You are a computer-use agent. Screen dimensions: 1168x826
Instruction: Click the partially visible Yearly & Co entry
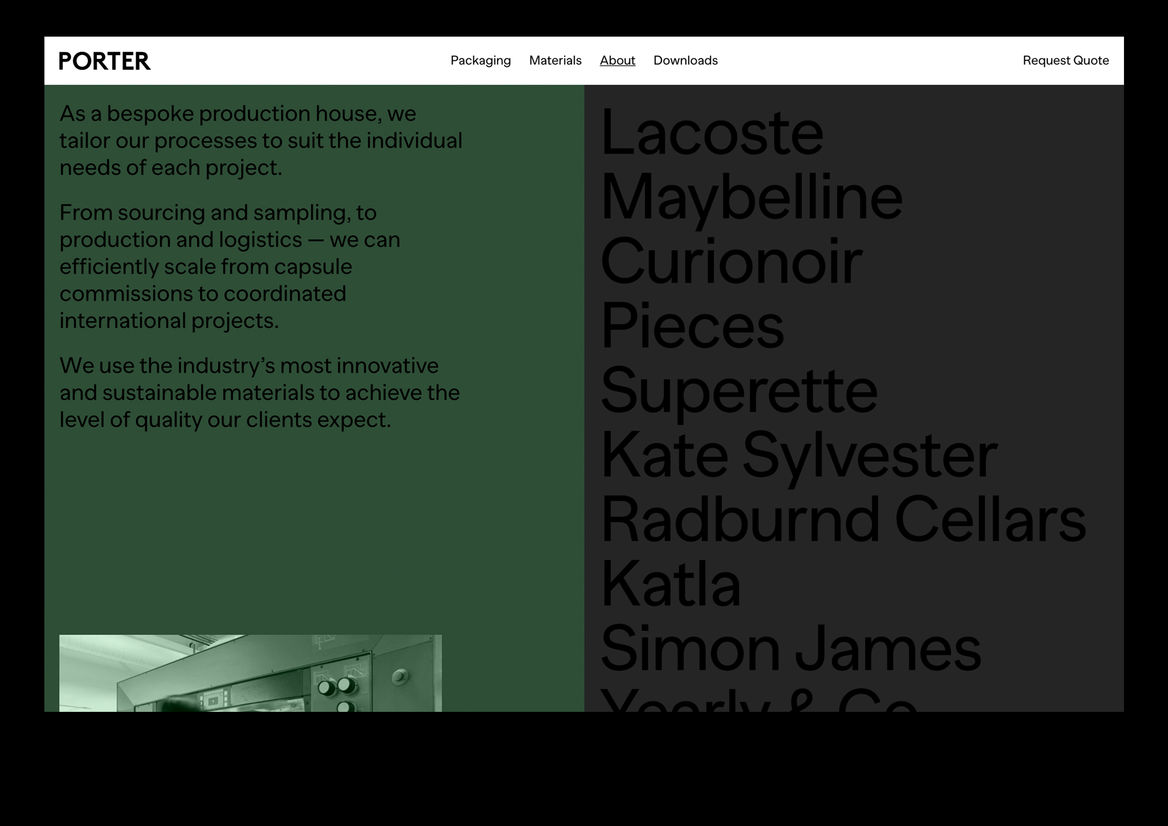pos(758,698)
